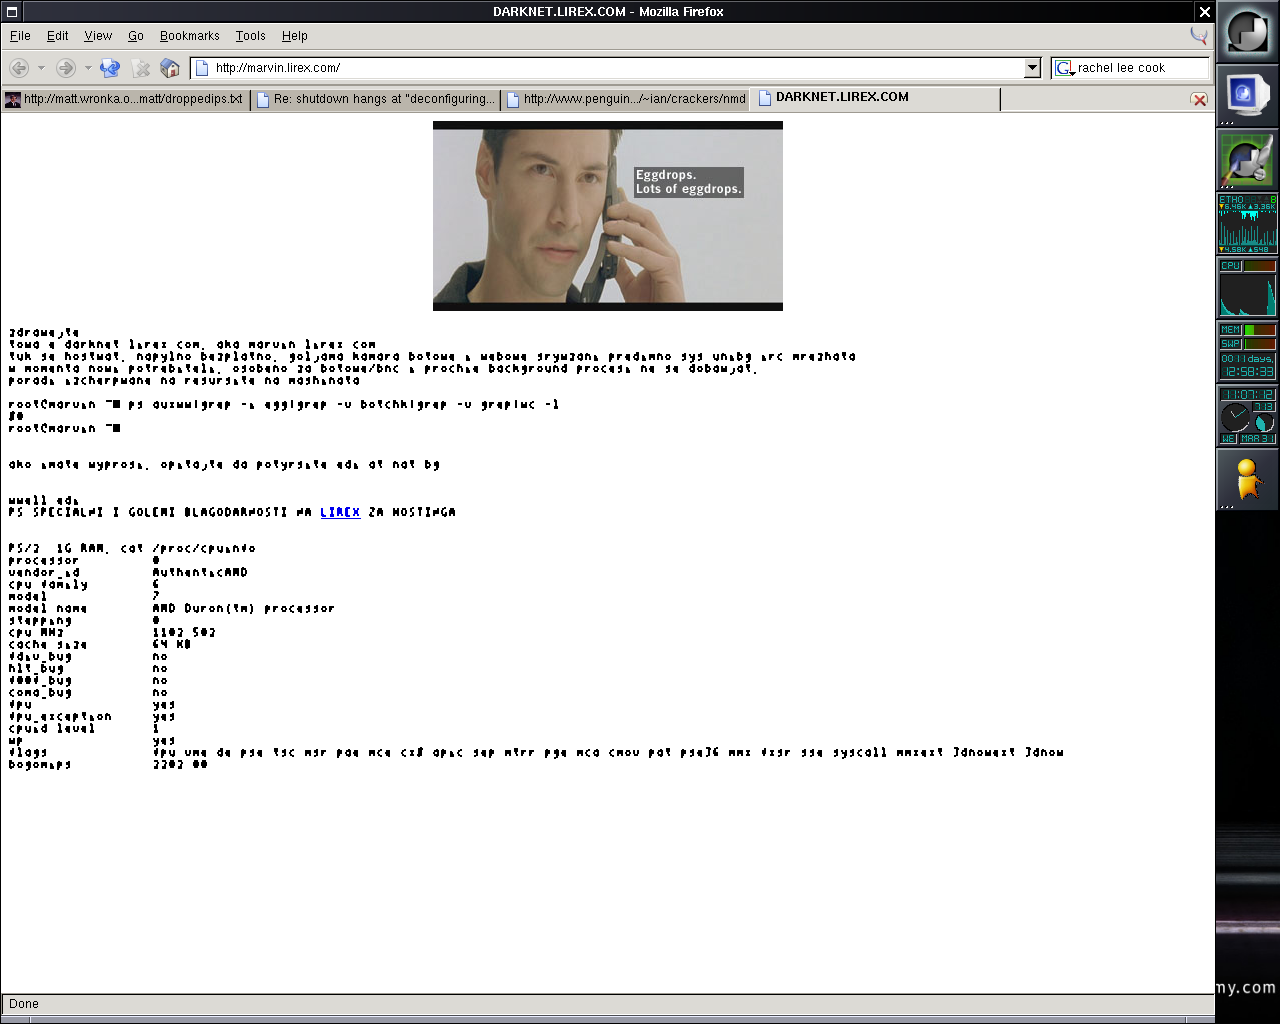1280x1024 pixels.
Task: Switch to the shutdown hangs at deconfiguring tab
Action: point(375,99)
